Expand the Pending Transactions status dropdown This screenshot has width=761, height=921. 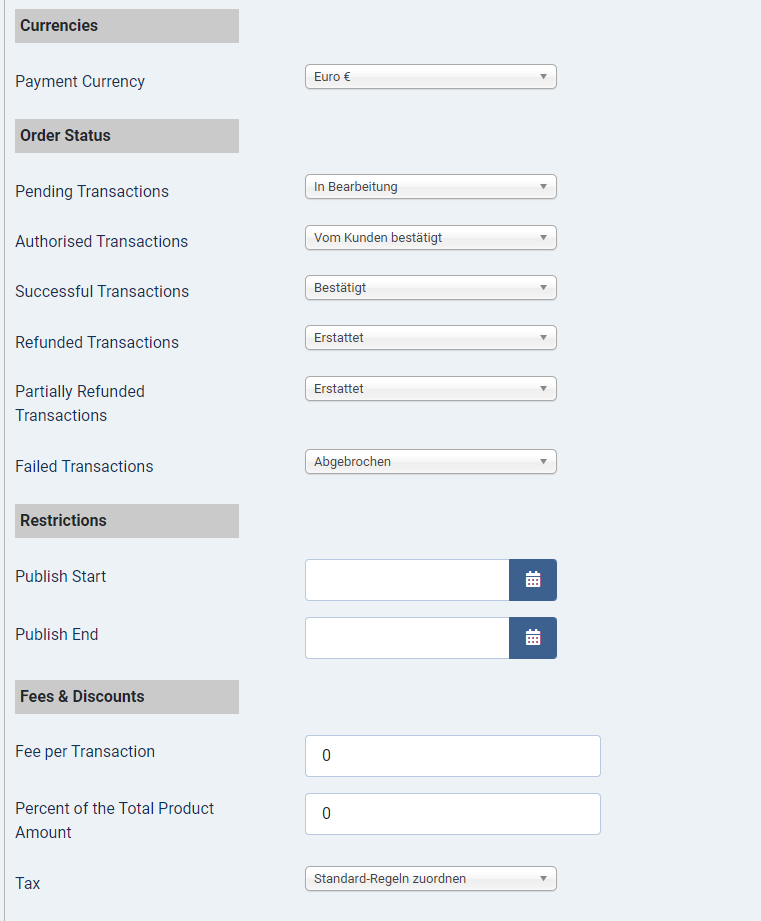(430, 187)
